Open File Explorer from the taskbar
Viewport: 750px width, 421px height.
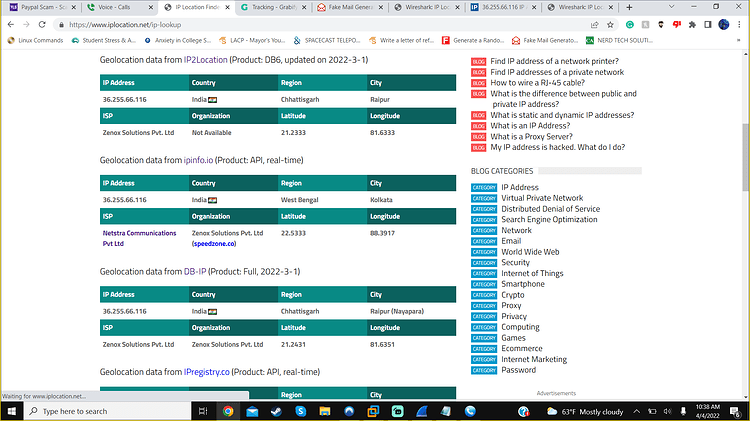point(325,411)
